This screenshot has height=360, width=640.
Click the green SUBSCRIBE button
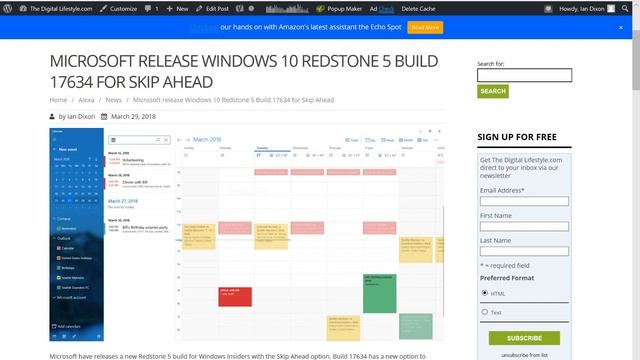click(524, 338)
